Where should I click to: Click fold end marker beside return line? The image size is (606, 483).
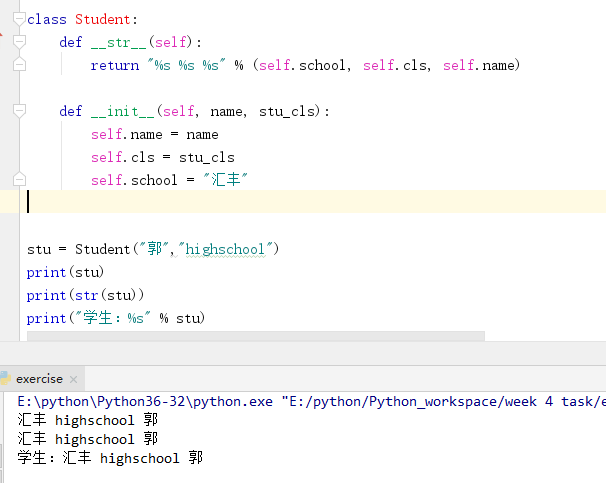19,64
